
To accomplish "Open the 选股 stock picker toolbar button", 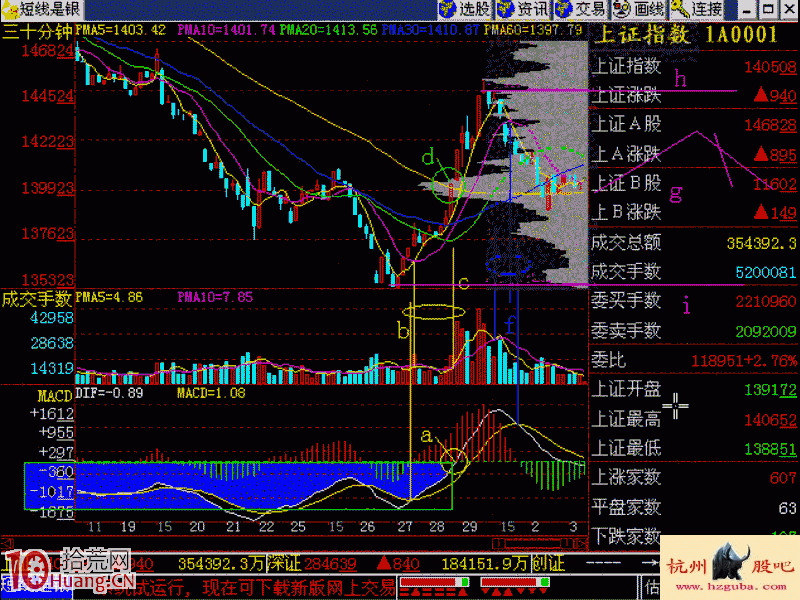I will (x=465, y=9).
